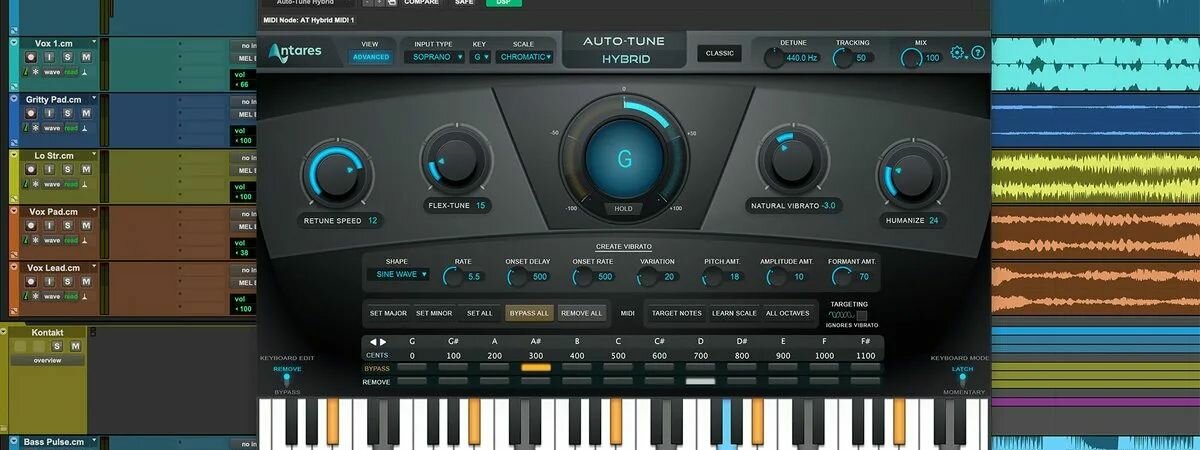Image resolution: width=1200 pixels, height=450 pixels.
Task: Open Vox 1.cm track name dropdown arrow
Action: click(x=93, y=43)
